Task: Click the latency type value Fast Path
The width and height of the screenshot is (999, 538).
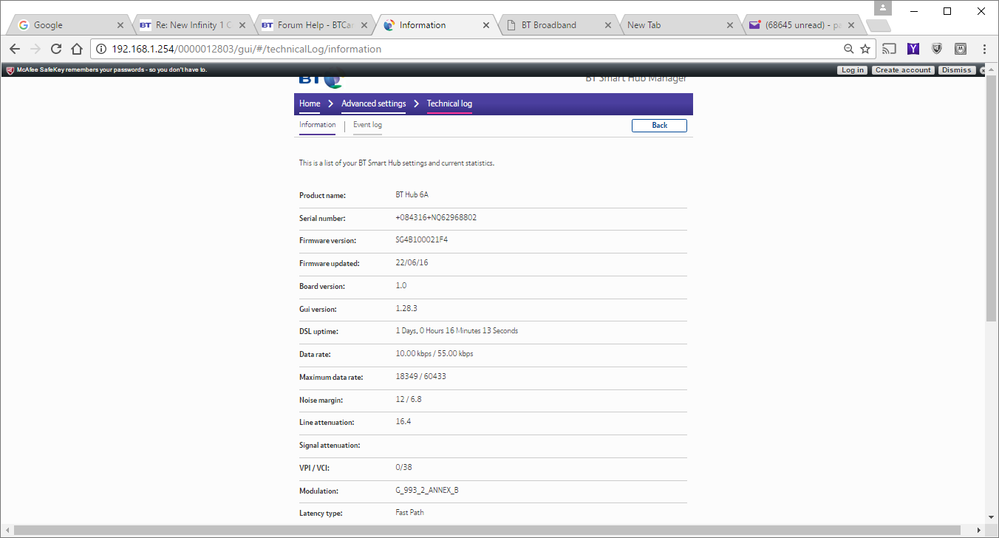Action: point(410,513)
